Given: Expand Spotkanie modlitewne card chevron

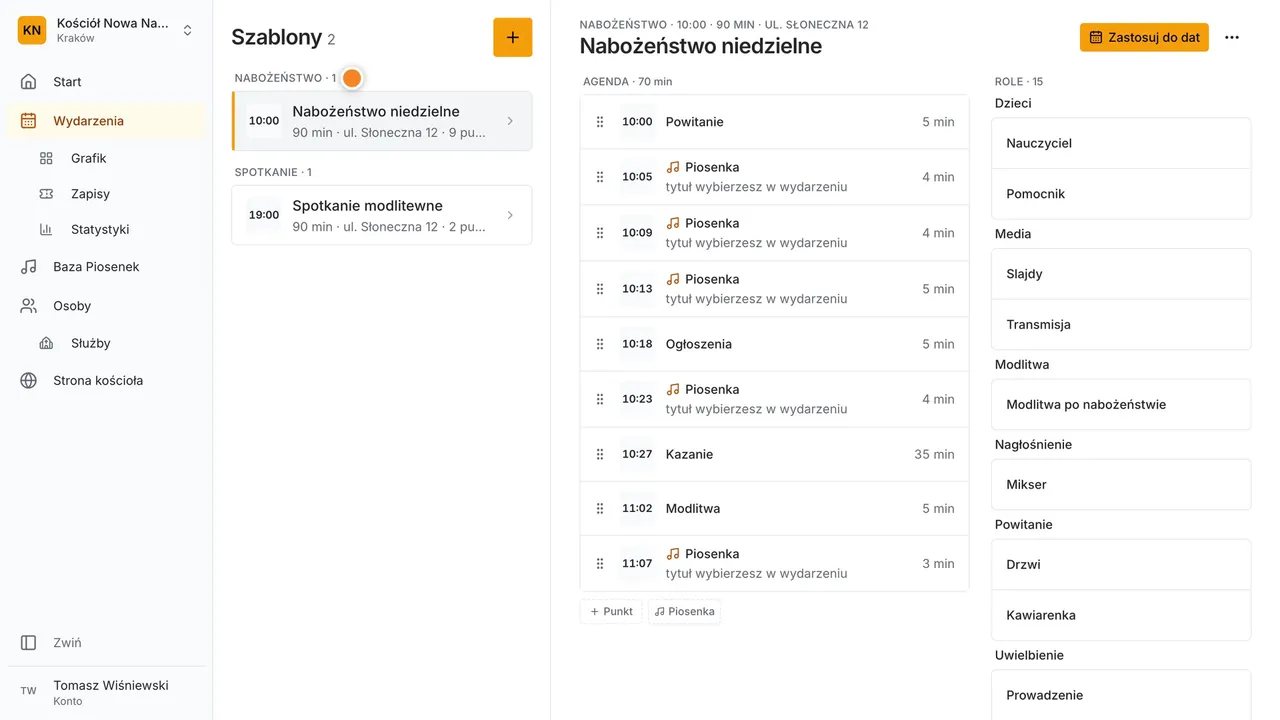Looking at the screenshot, I should point(510,215).
